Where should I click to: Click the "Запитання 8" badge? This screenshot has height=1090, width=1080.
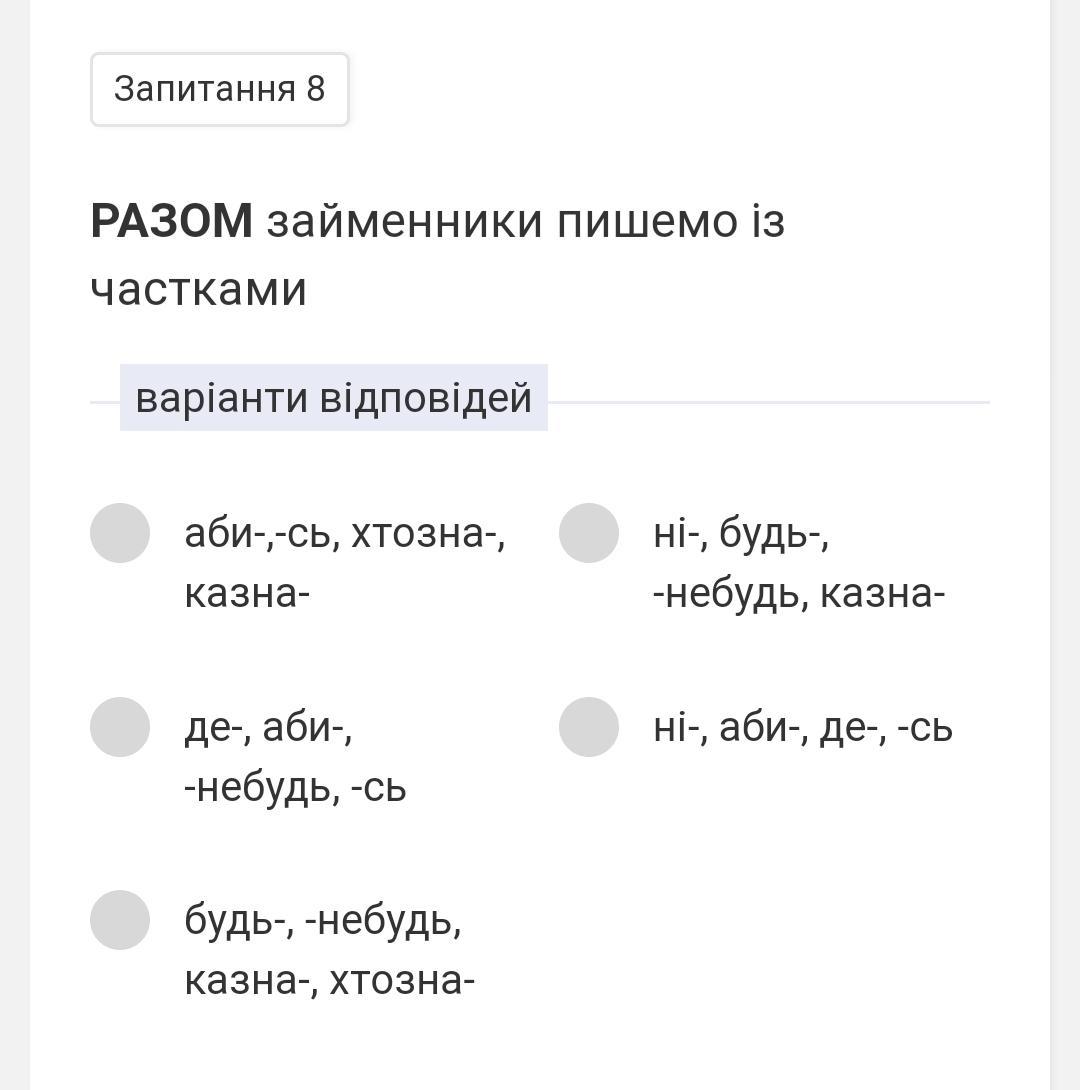[x=220, y=89]
